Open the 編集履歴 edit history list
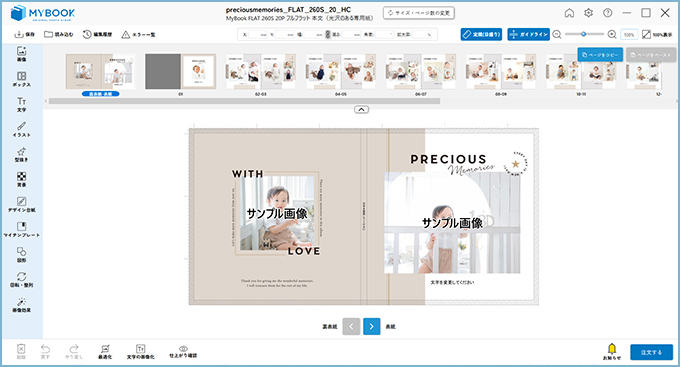 [x=97, y=34]
